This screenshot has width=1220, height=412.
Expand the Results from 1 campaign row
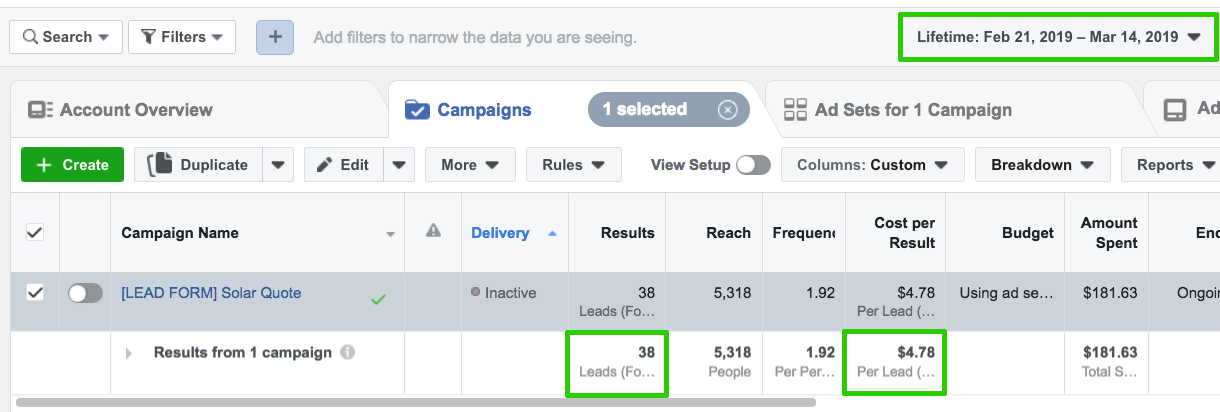pos(128,353)
